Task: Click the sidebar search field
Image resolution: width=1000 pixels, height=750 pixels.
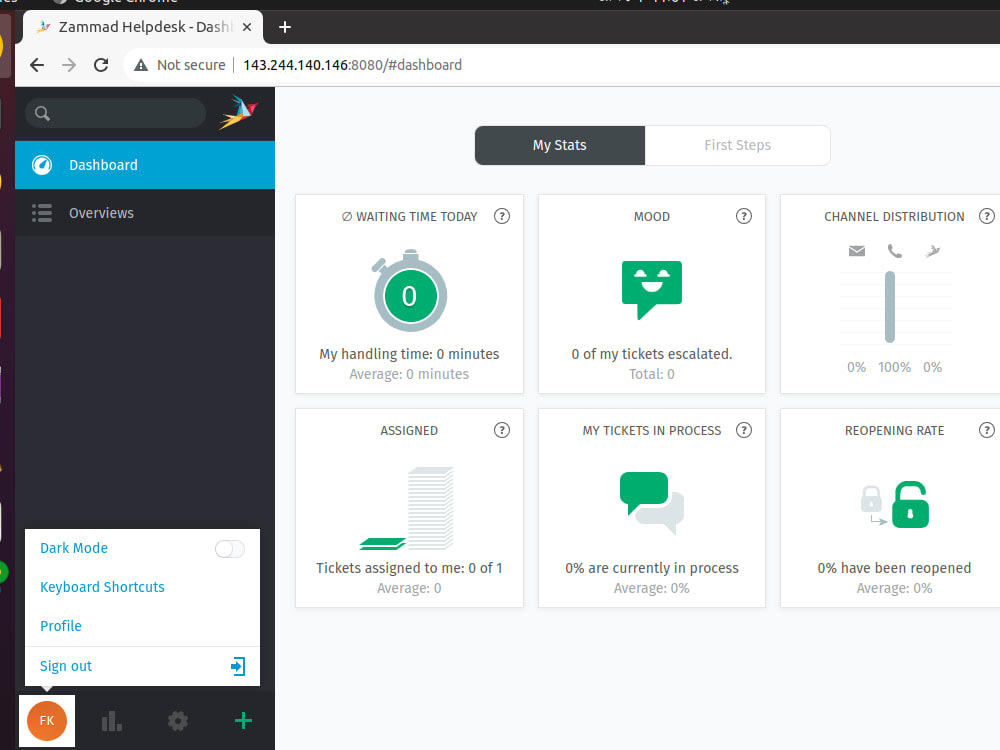Action: (x=114, y=114)
